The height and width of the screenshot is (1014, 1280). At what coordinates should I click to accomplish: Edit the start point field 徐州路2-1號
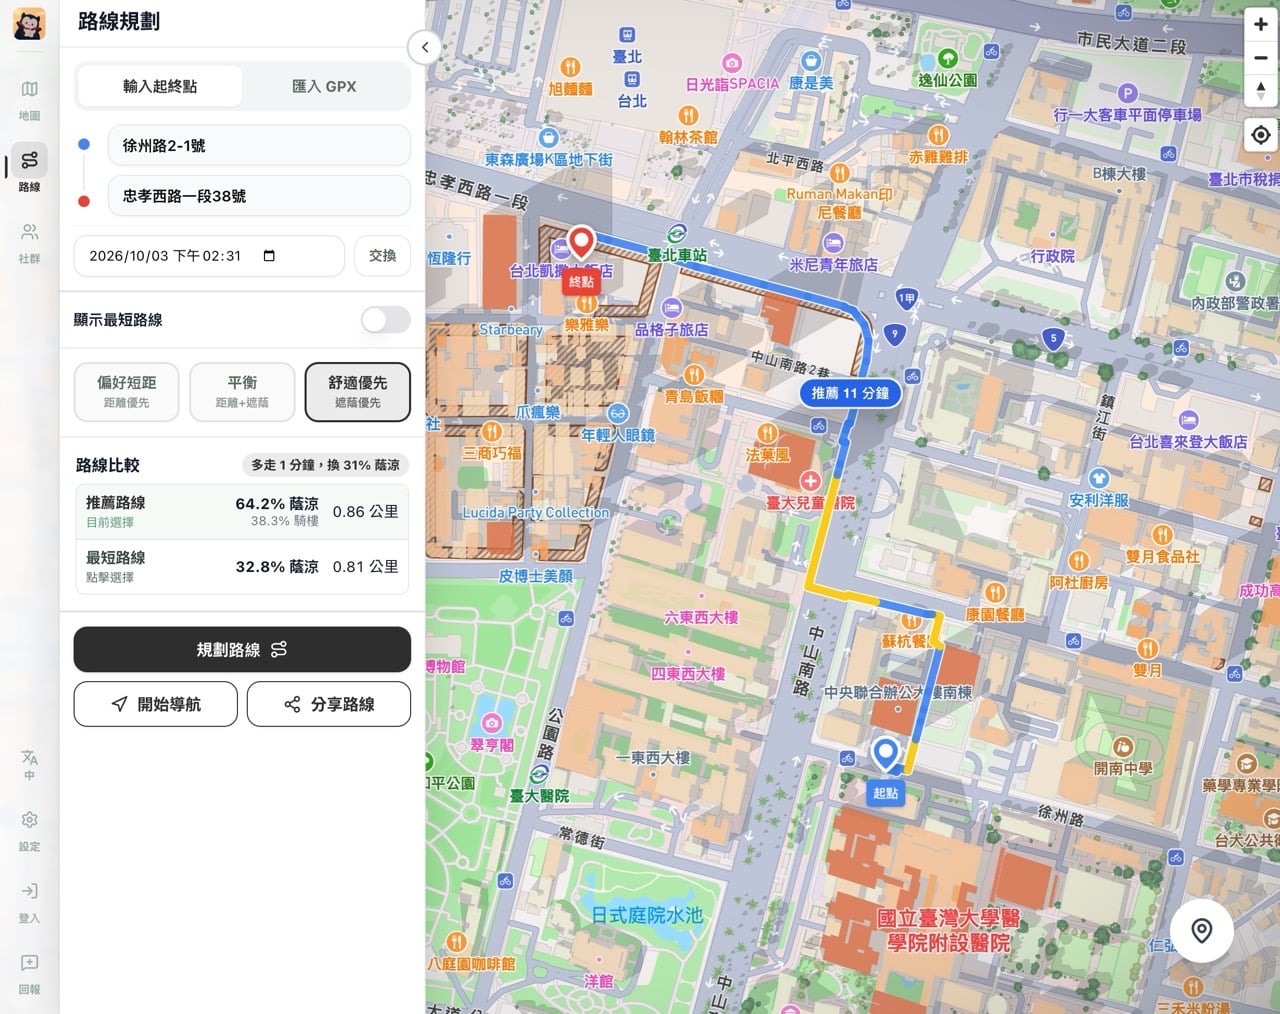[260, 146]
